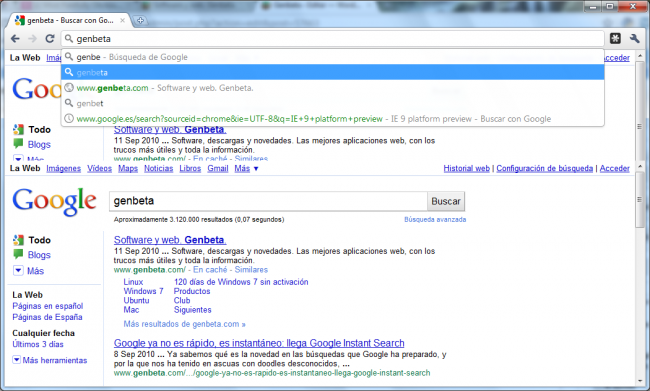The image size is (650, 391).
Task: Open the Siguientes sitelink
Action: pos(192,310)
